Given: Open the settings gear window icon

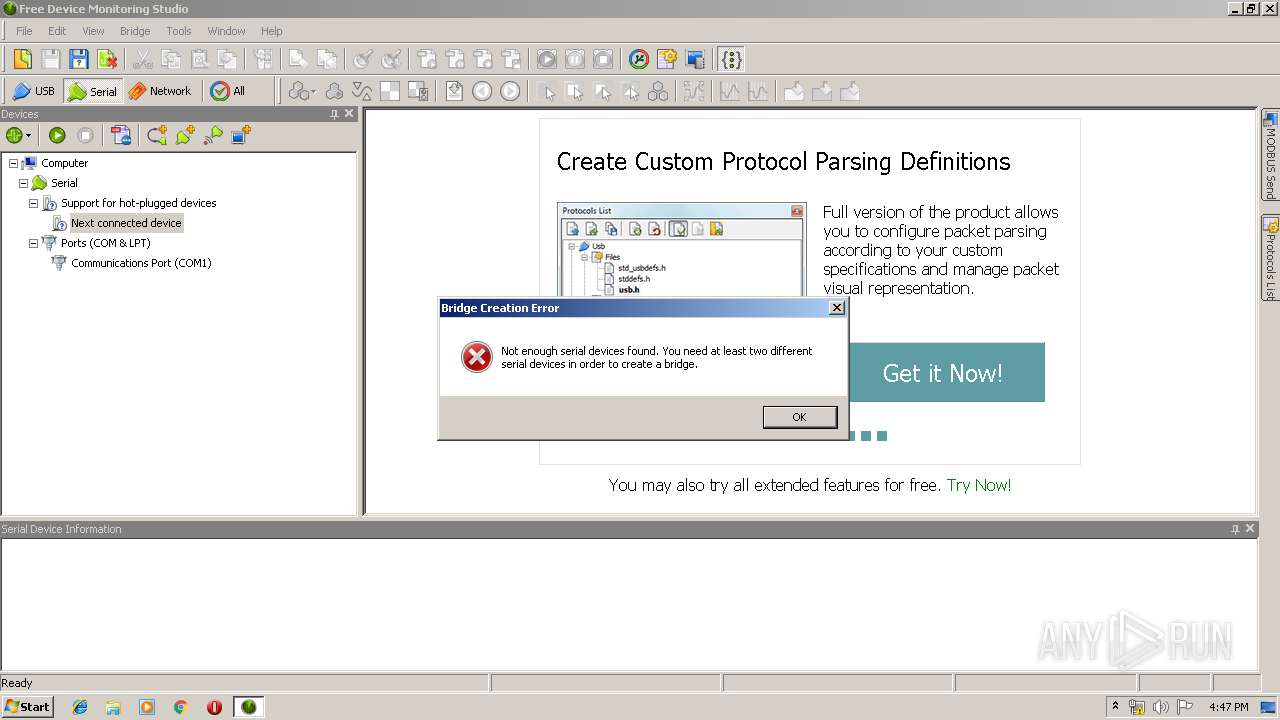Looking at the screenshot, I should pos(667,59).
